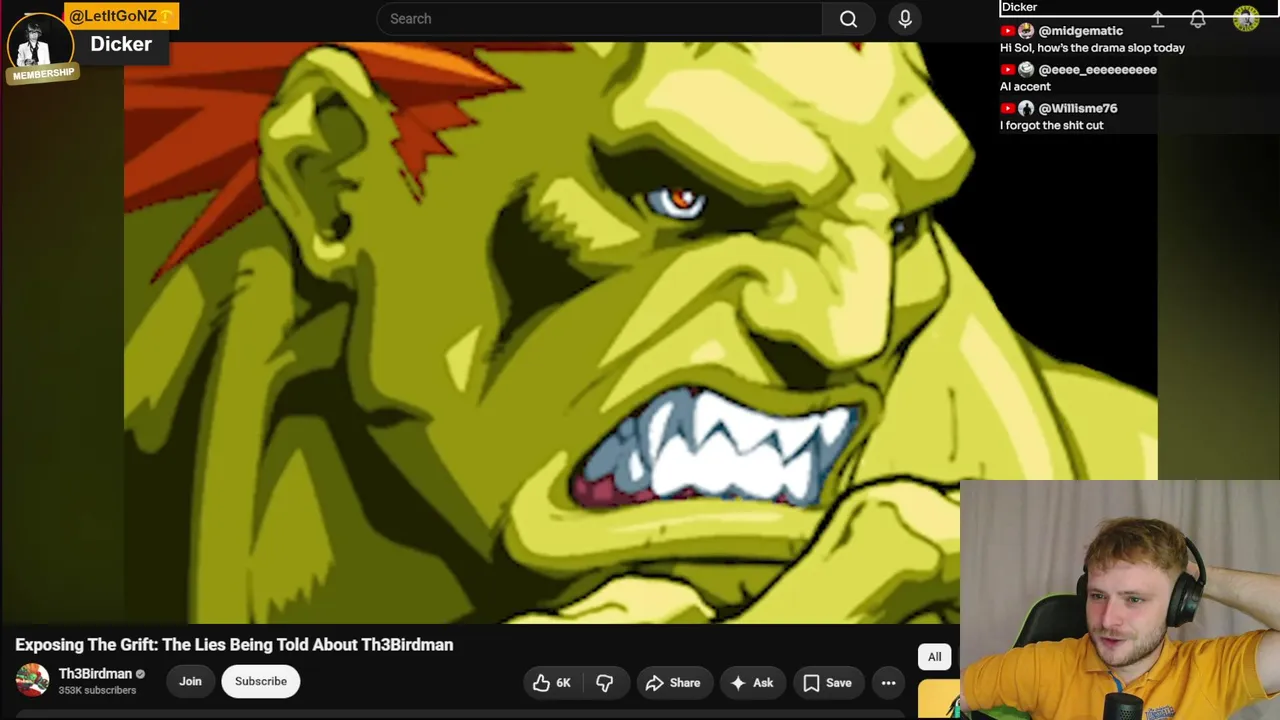Click the @eeee_eeeeeeeeee username in chat
1280x720 pixels.
1098,70
